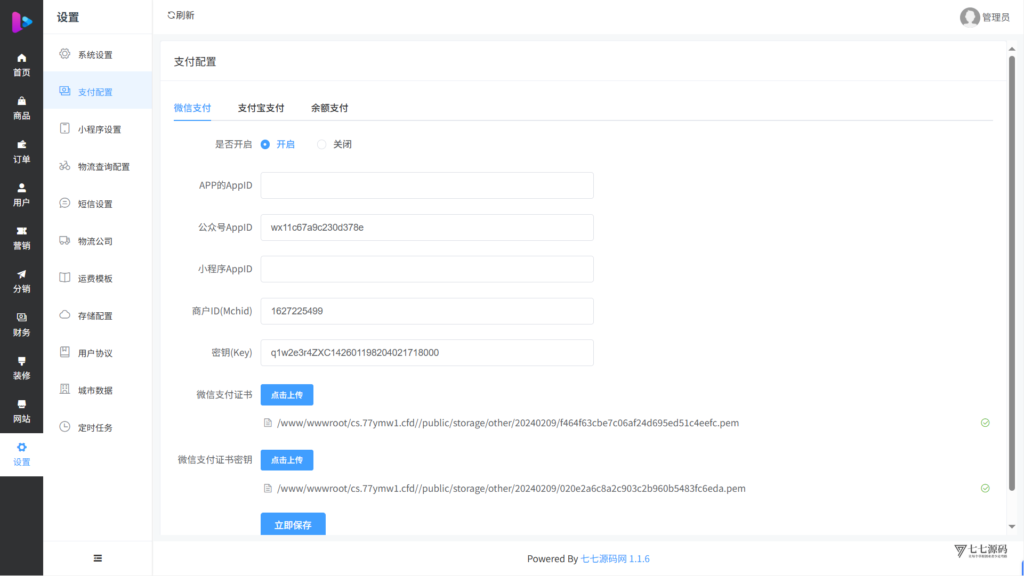Screen dimensions: 1024x576
Task: Click the 刷新 refresh button
Action: (x=181, y=15)
